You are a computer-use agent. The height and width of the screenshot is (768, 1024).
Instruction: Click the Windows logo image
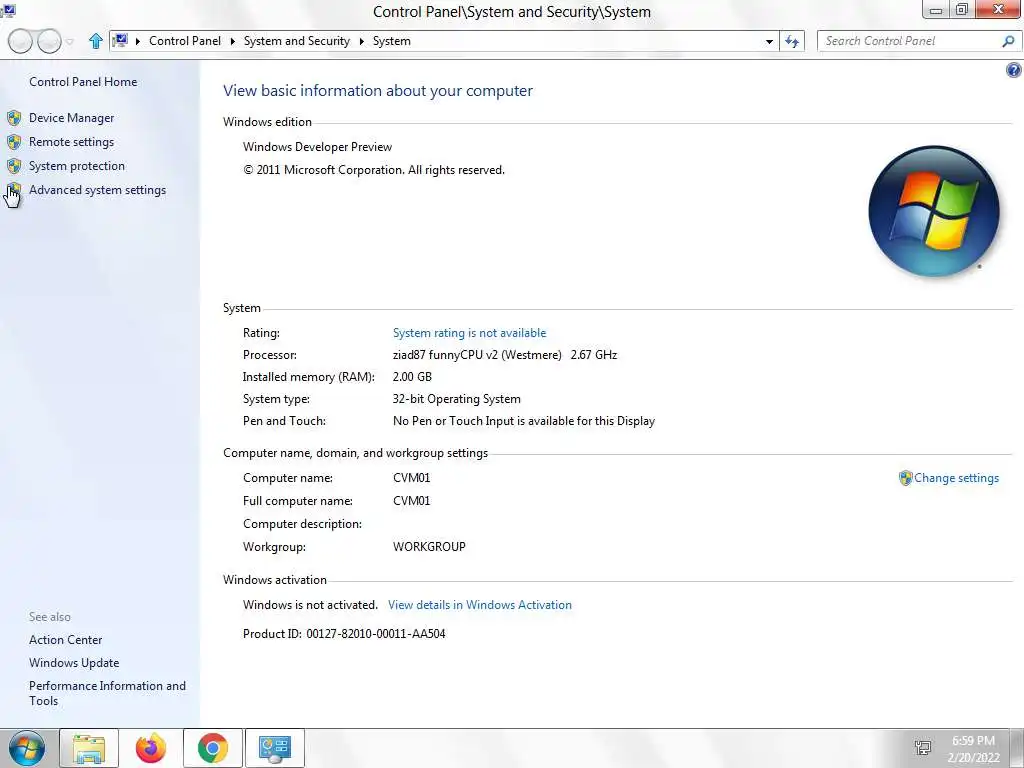[934, 211]
